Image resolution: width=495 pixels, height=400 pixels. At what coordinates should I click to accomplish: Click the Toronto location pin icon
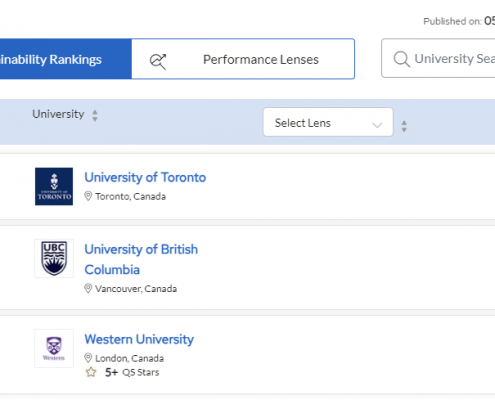coord(88,196)
